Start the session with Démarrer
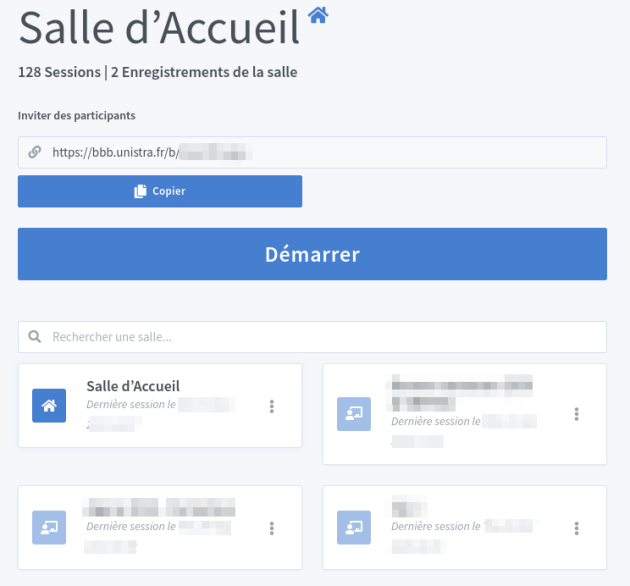Viewport: 630px width, 586px height. click(x=312, y=254)
